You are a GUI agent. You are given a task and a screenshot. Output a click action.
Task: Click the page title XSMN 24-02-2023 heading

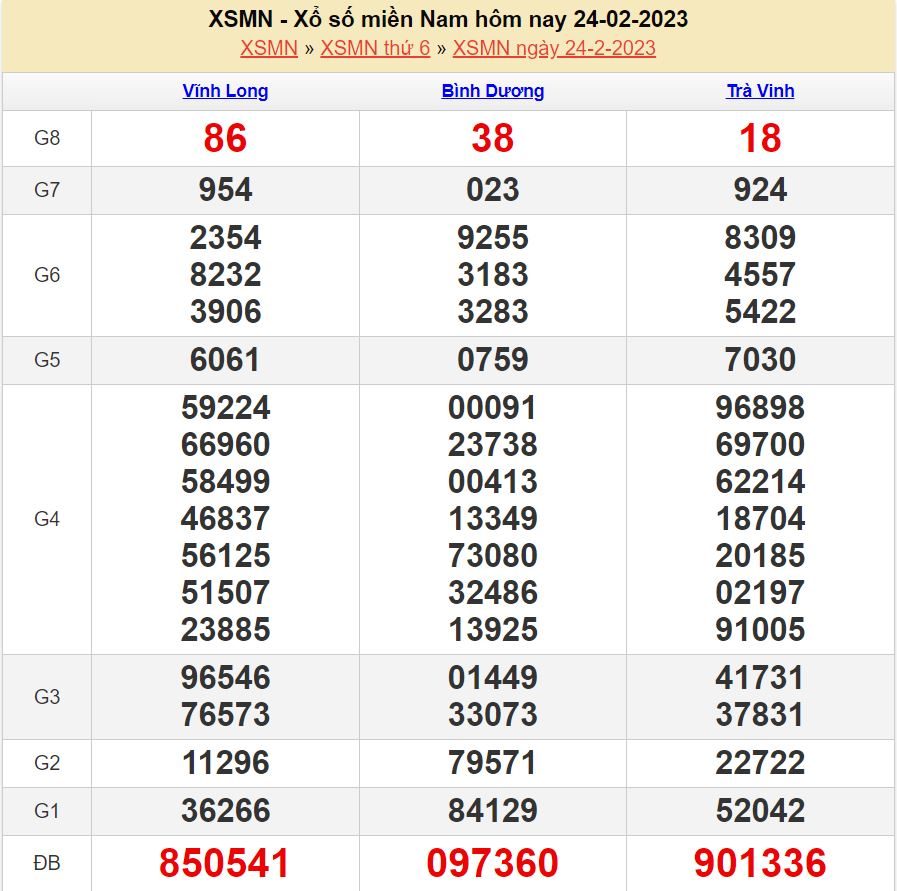(x=448, y=19)
